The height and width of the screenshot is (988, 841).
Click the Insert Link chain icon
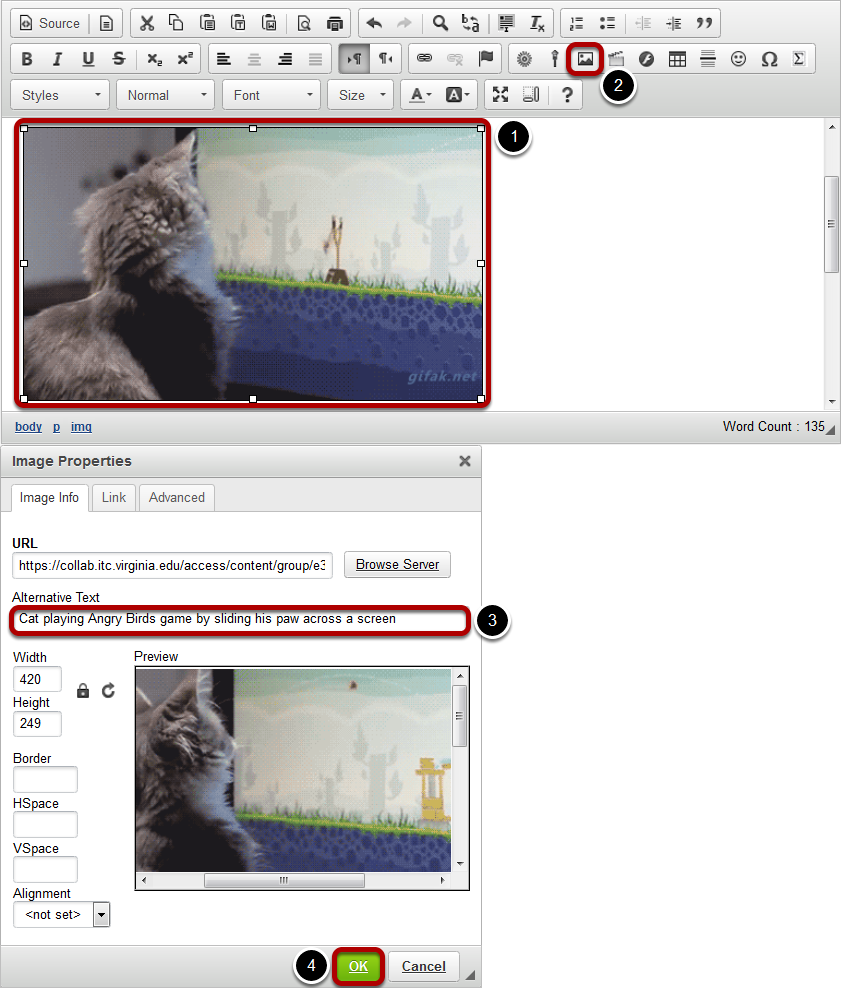(x=425, y=59)
